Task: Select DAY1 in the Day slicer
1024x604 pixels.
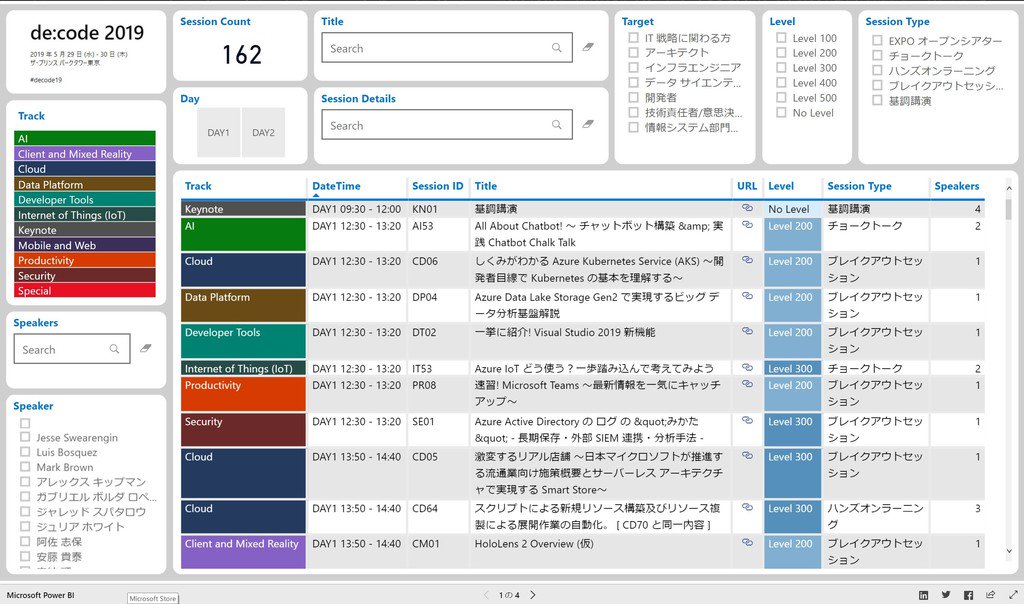Action: [218, 131]
